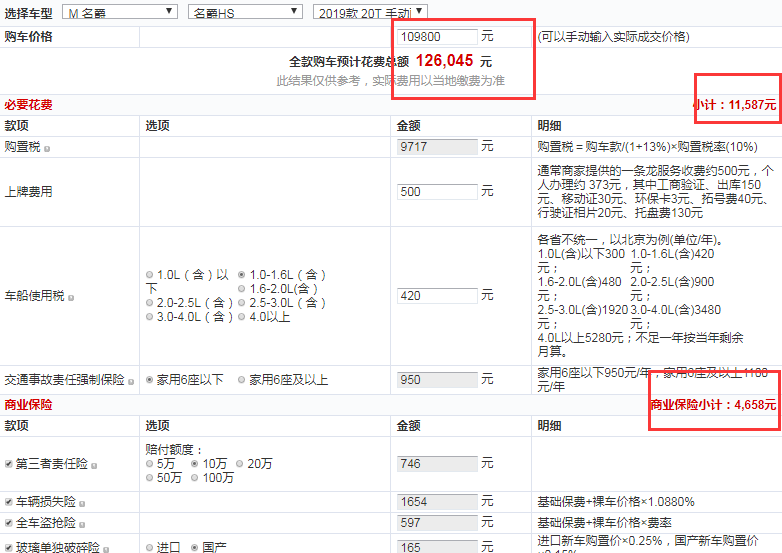Viewport: 782px width, 553px height.
Task: Click the purchase tax formula text
Action: [647, 147]
